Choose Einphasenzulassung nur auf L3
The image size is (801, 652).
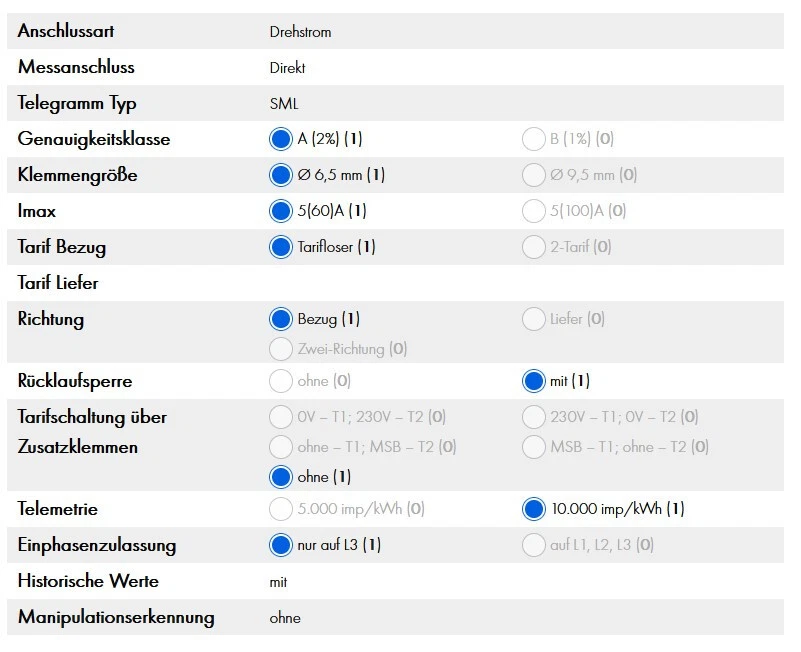tap(280, 545)
